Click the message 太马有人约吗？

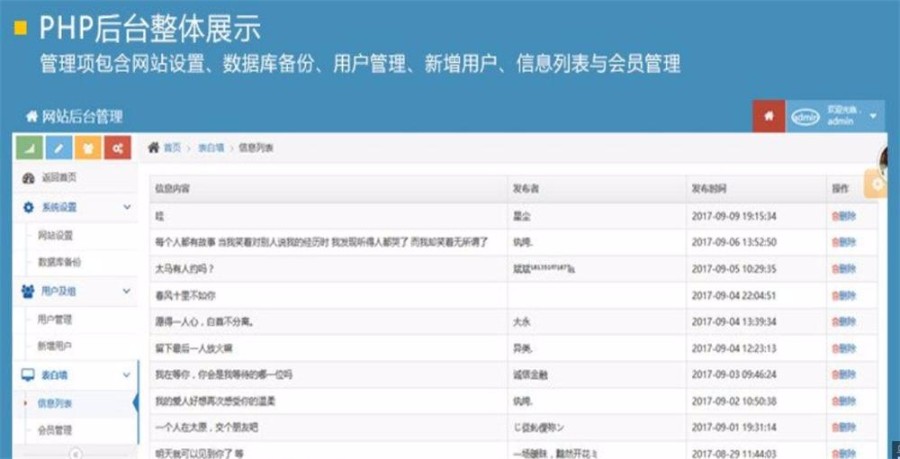pyautogui.click(x=185, y=269)
